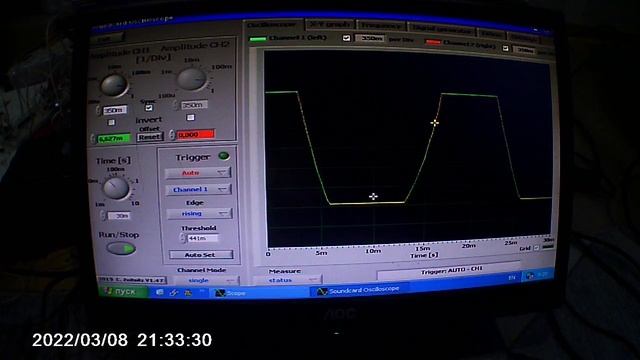Toggle the Run/Stop switch
The width and height of the screenshot is (640, 360).
(121, 248)
